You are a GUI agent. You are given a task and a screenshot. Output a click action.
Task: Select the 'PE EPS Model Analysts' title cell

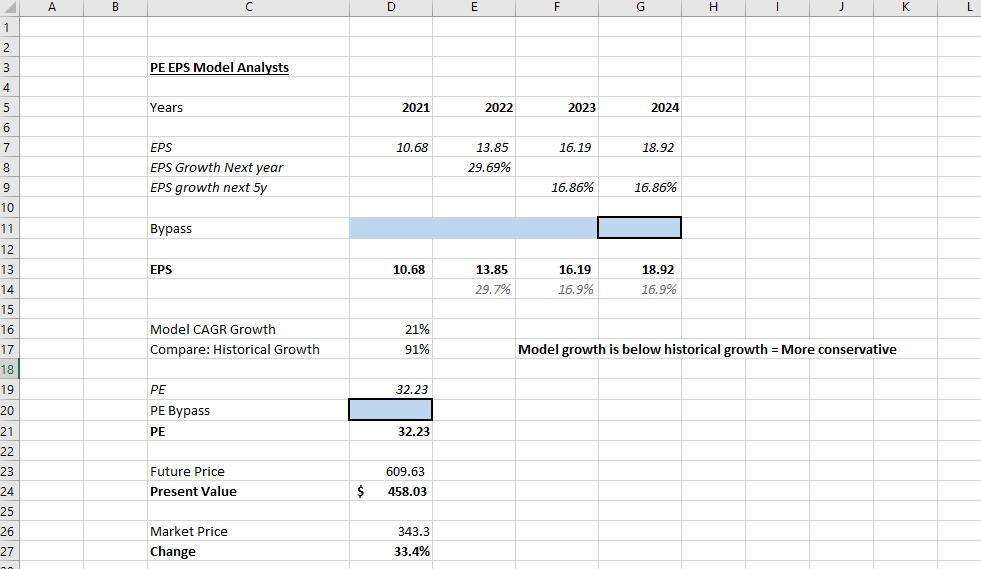248,67
